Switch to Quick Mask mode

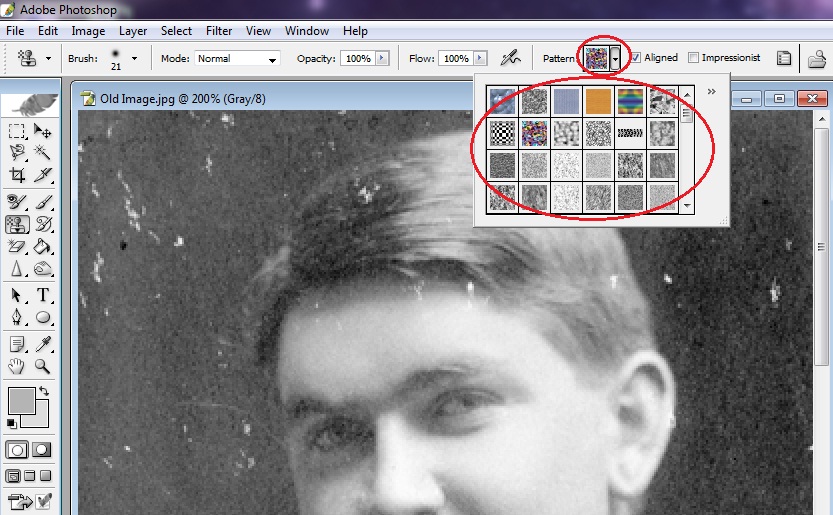42,450
